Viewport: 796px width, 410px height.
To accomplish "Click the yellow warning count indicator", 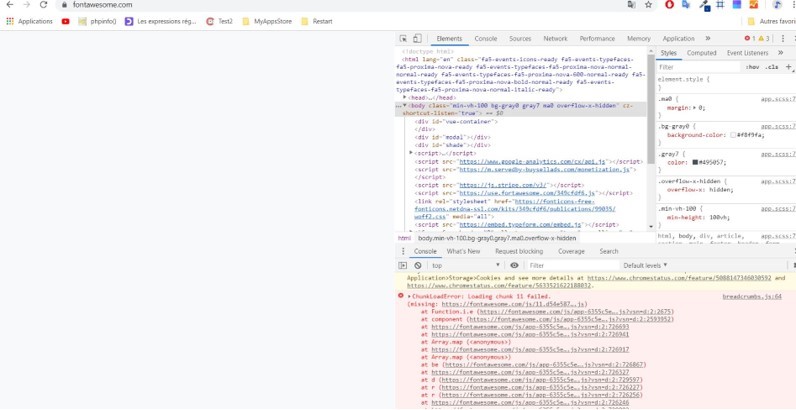I will click(x=764, y=39).
